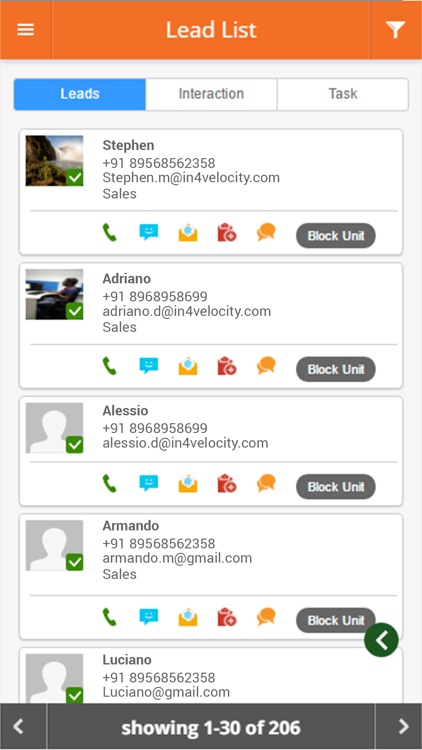Open Adriano's profile photo thumbnail
The image size is (422, 750).
[x=54, y=294]
